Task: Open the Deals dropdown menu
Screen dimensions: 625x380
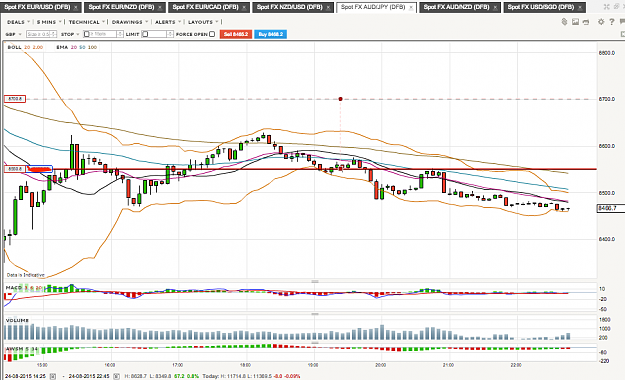Action: 18,22
